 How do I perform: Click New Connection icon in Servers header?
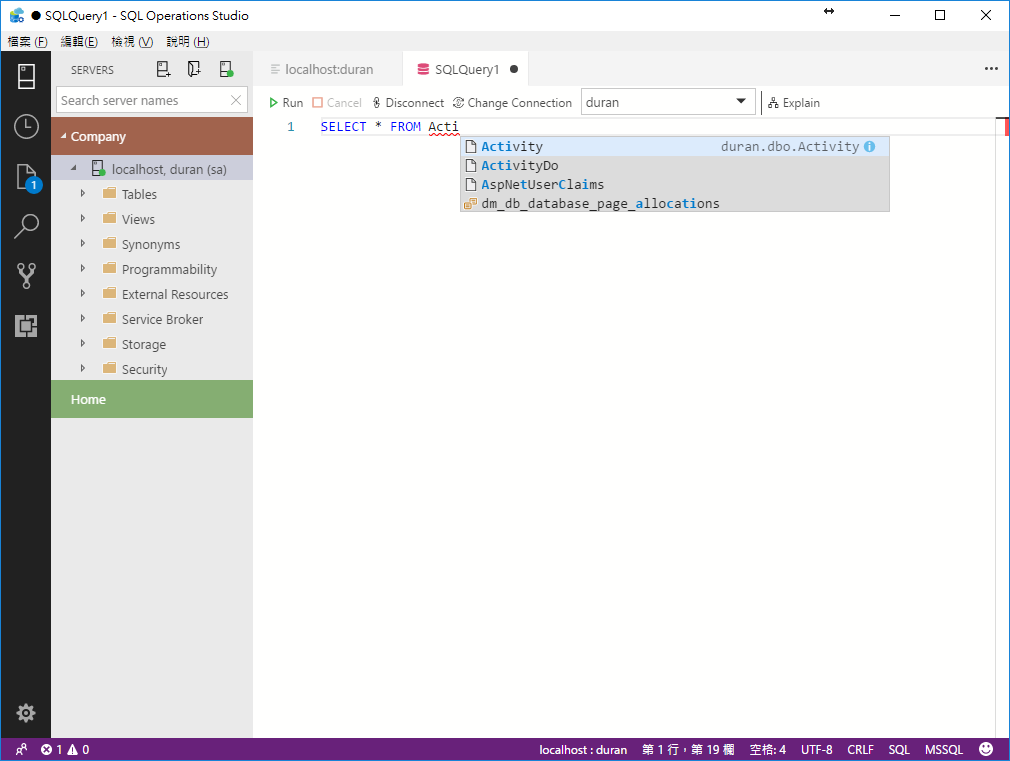pos(164,69)
